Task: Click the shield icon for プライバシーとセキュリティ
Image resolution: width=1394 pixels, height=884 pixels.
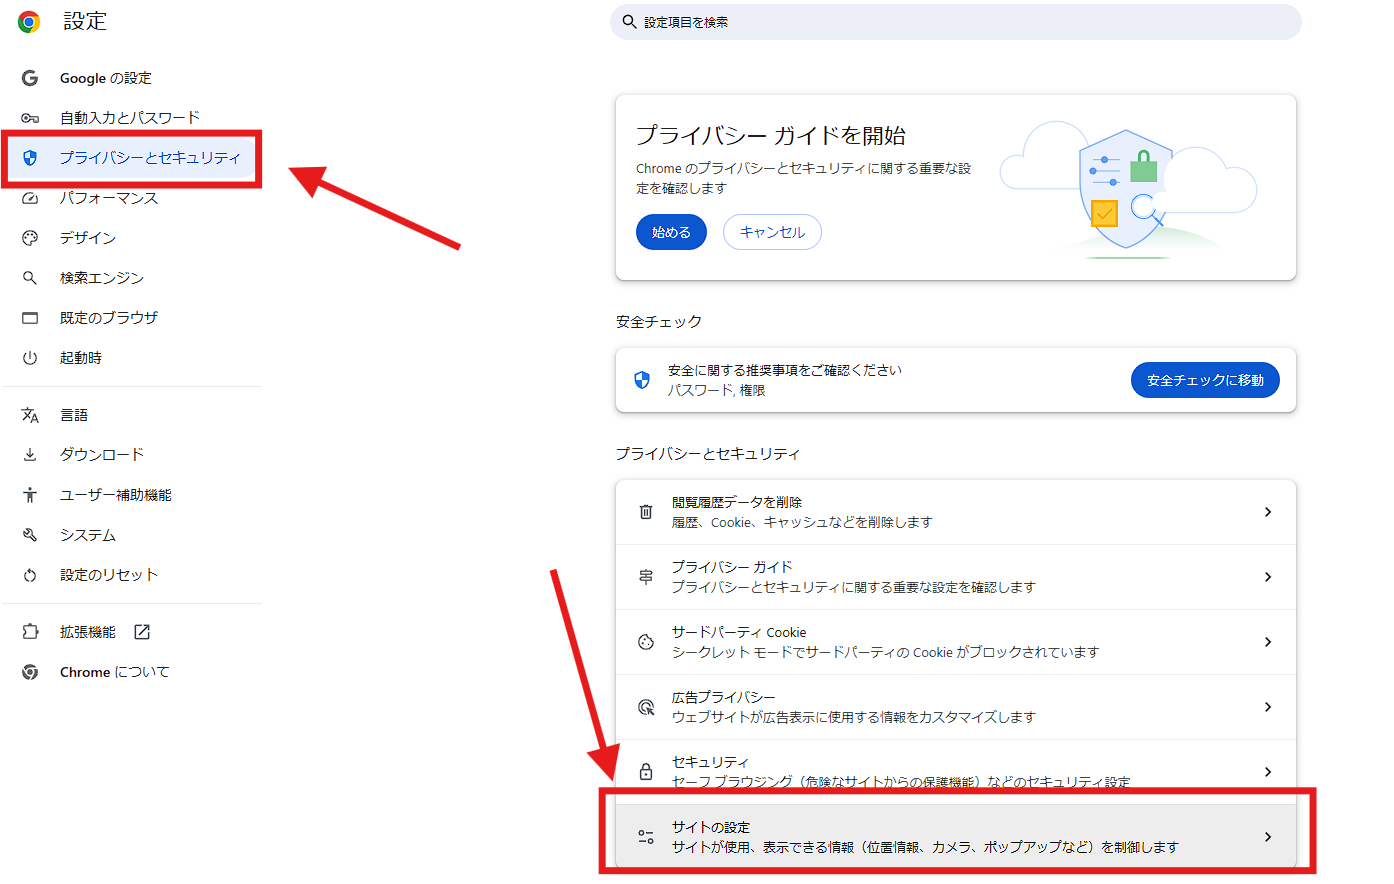Action: point(30,158)
